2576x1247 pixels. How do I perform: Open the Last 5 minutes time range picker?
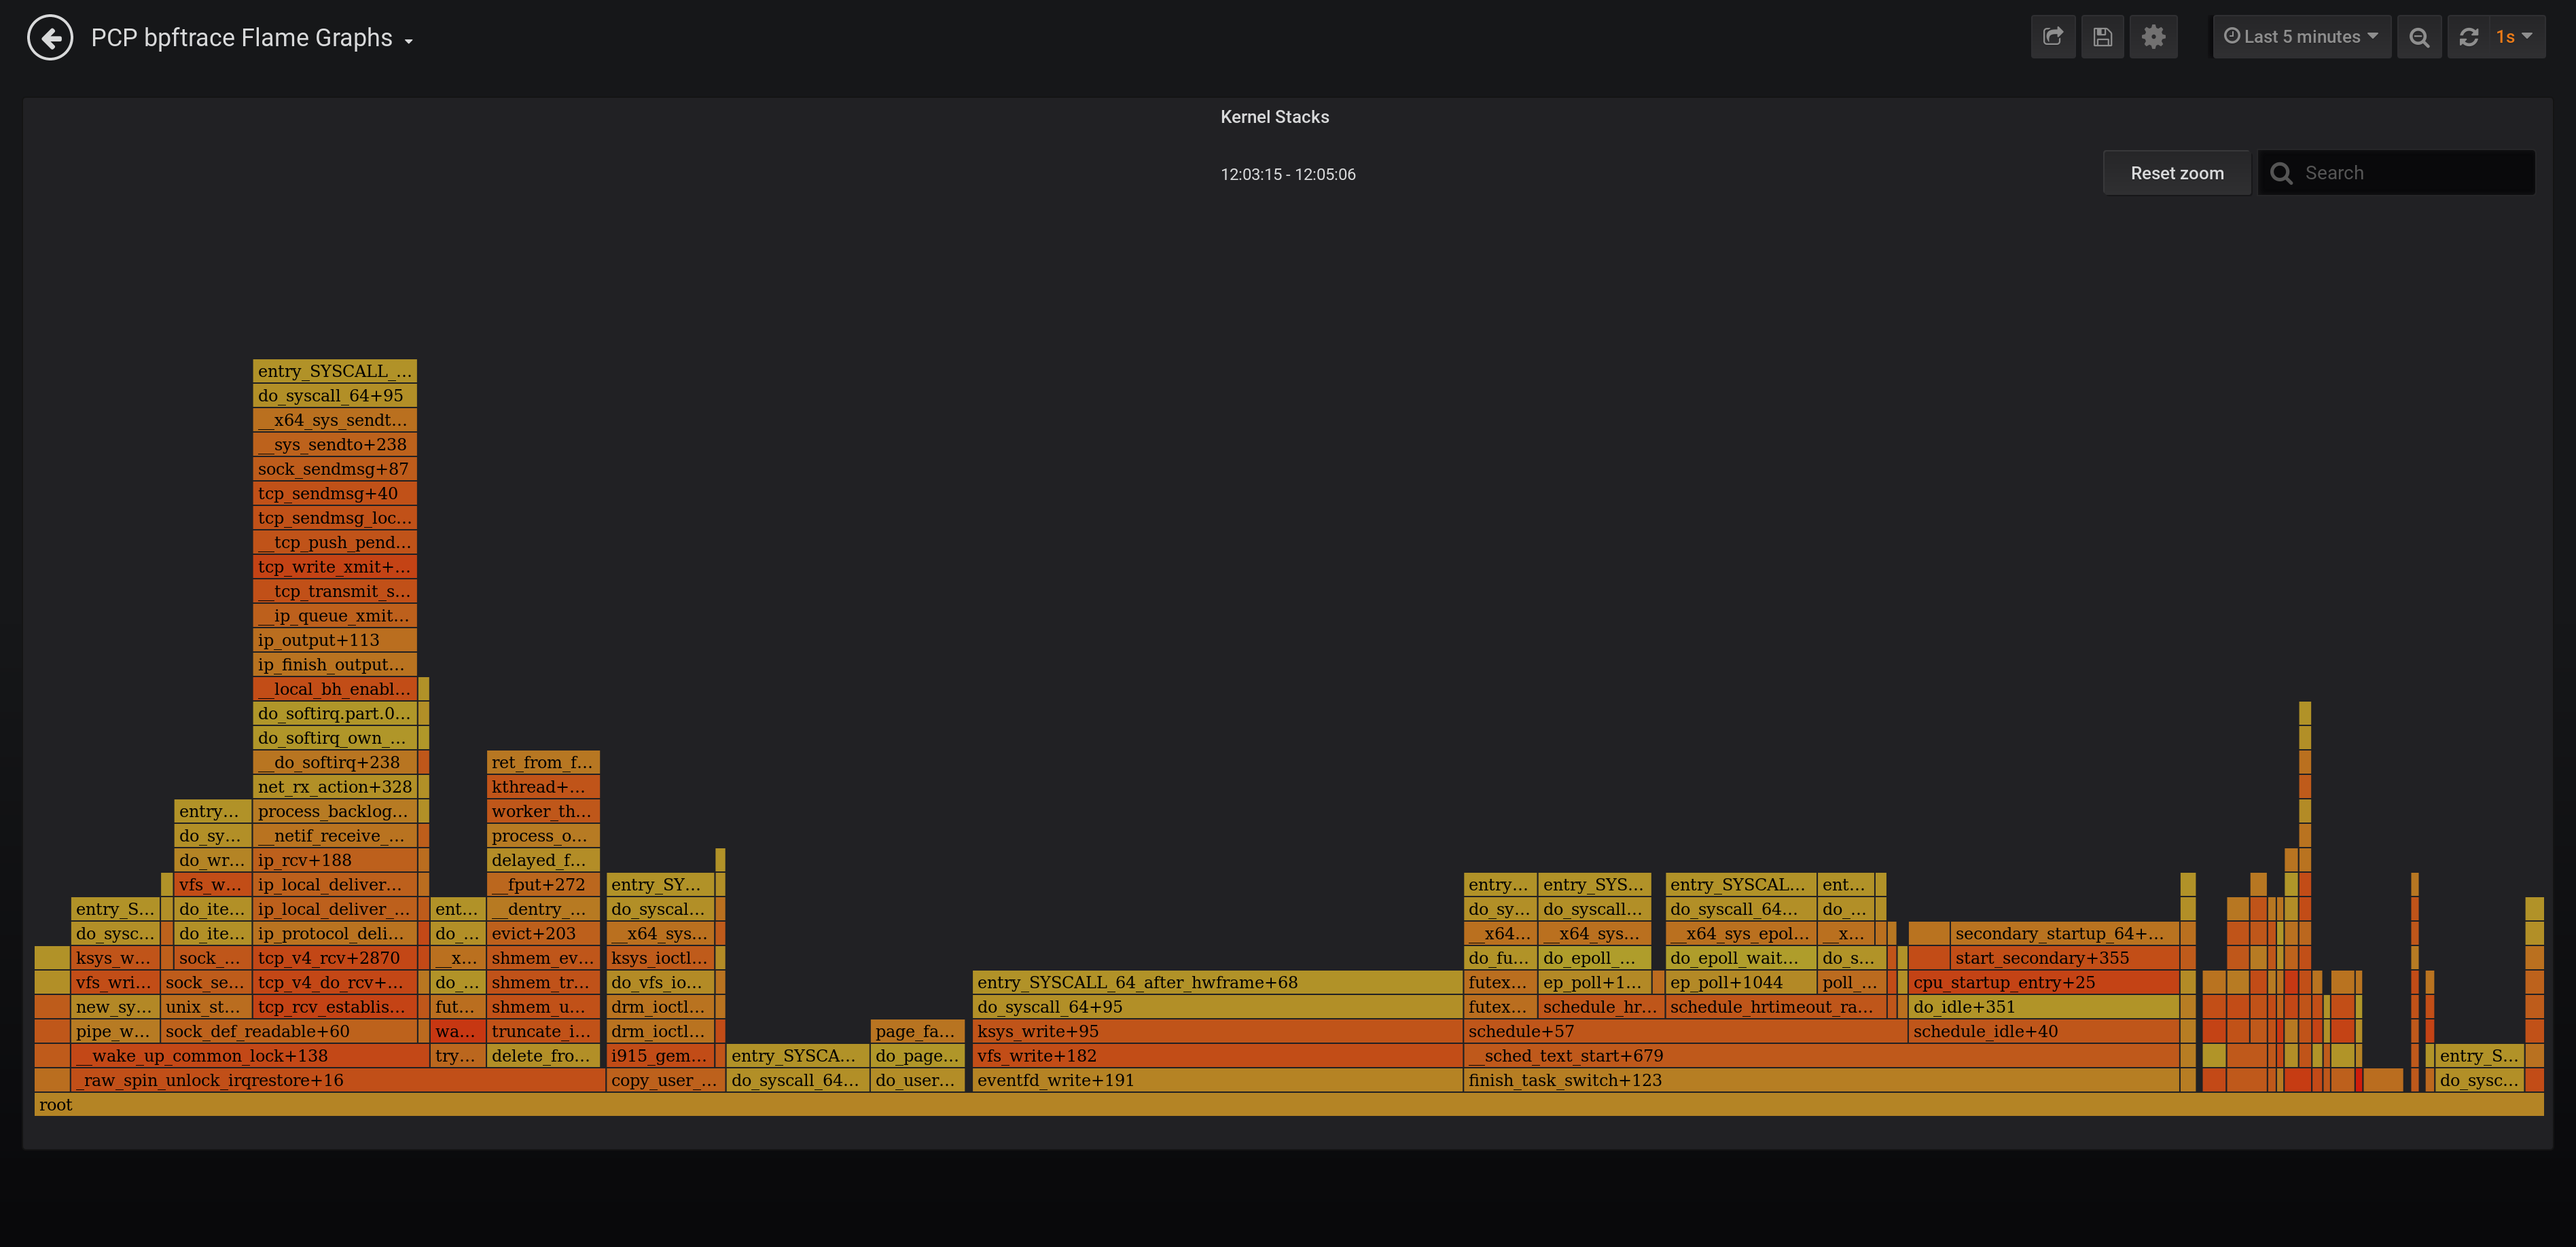point(2302,36)
